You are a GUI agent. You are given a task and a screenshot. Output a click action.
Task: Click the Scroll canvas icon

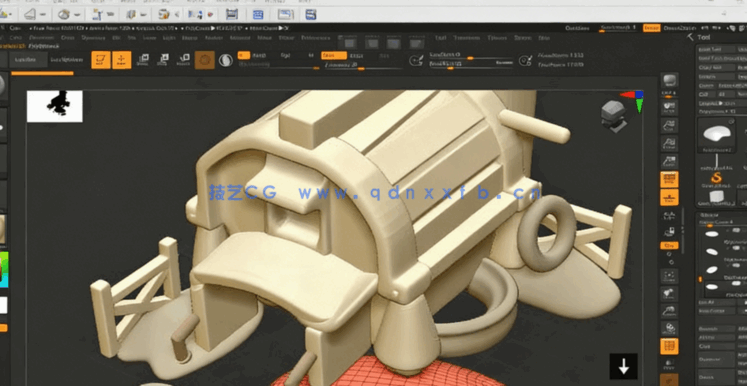coord(669,106)
